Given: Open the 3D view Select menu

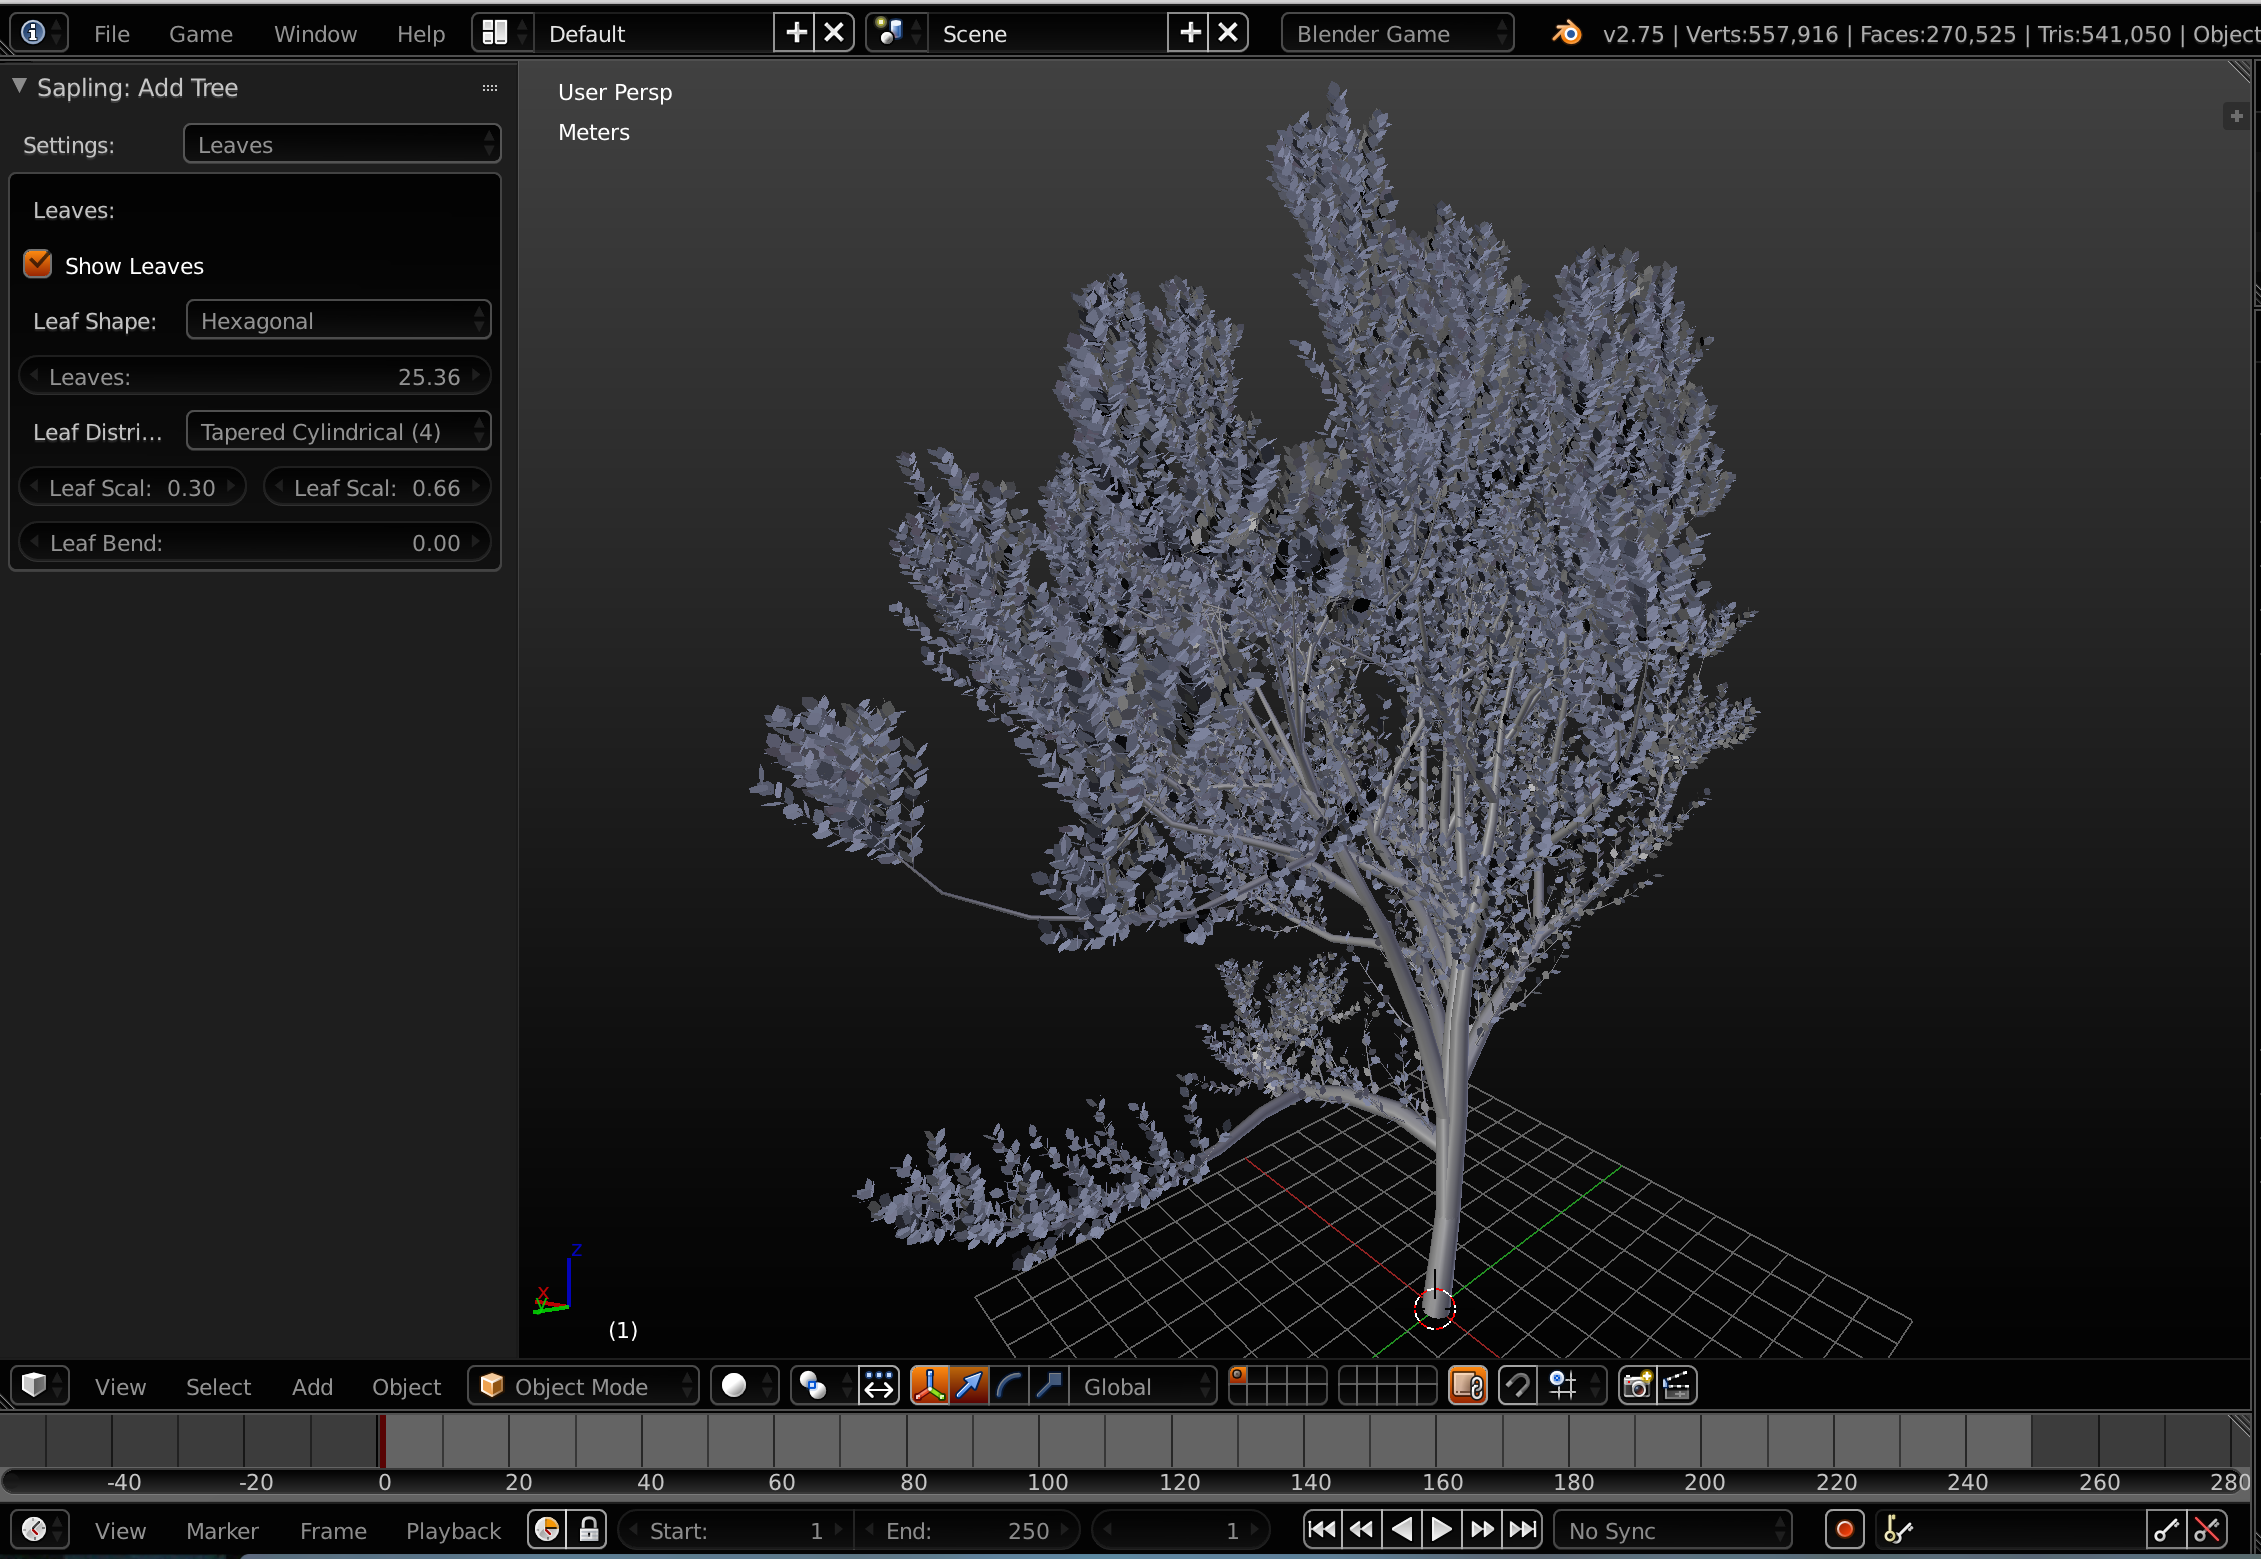Looking at the screenshot, I should pyautogui.click(x=218, y=1386).
